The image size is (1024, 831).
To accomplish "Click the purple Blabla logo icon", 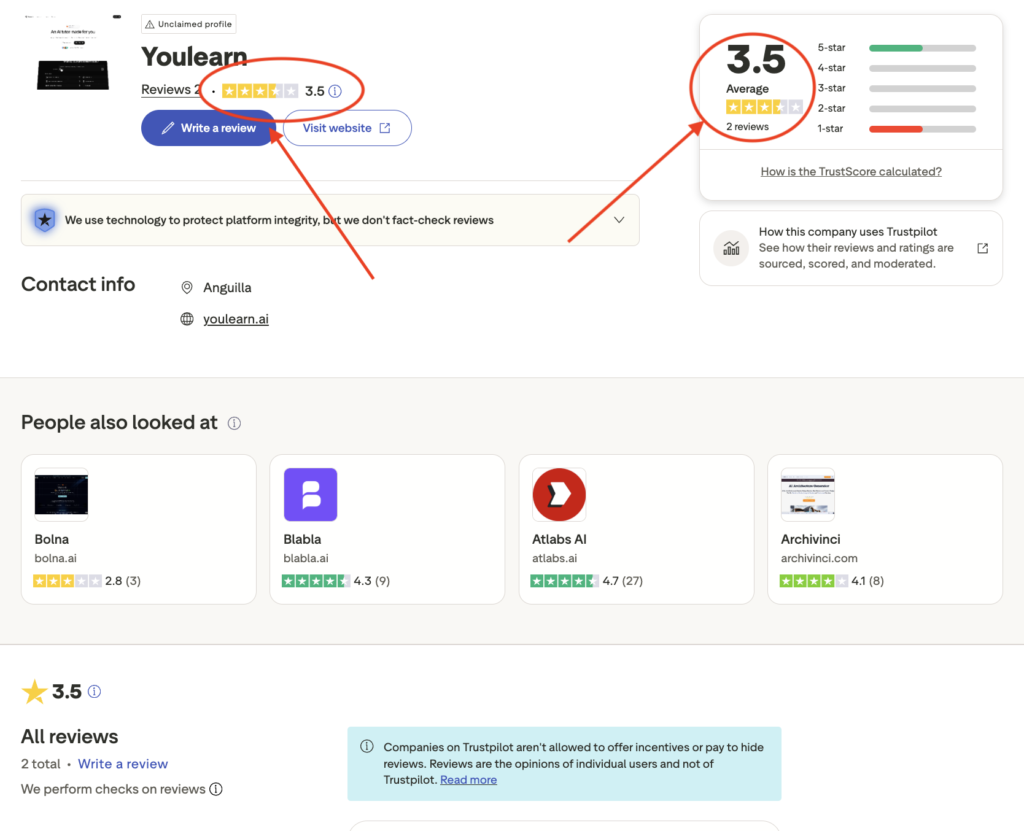I will [310, 495].
